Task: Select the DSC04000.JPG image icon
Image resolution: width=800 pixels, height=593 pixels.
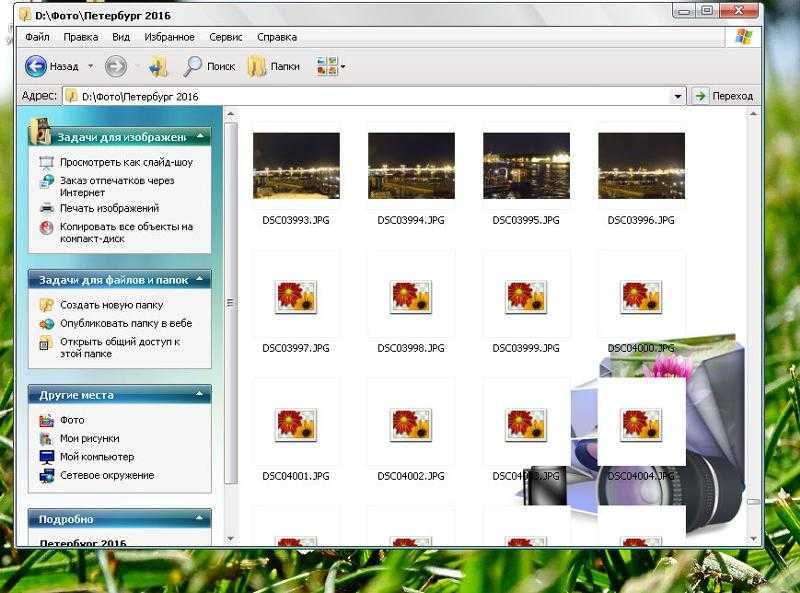Action: pyautogui.click(x=641, y=296)
